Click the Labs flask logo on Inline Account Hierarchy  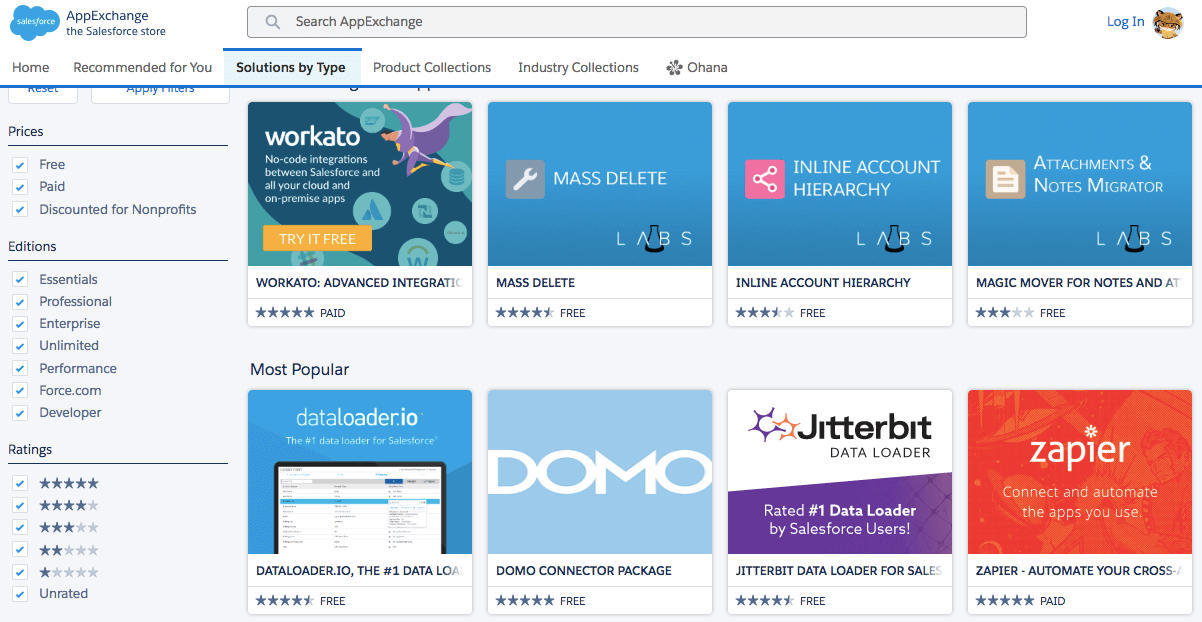[895, 238]
